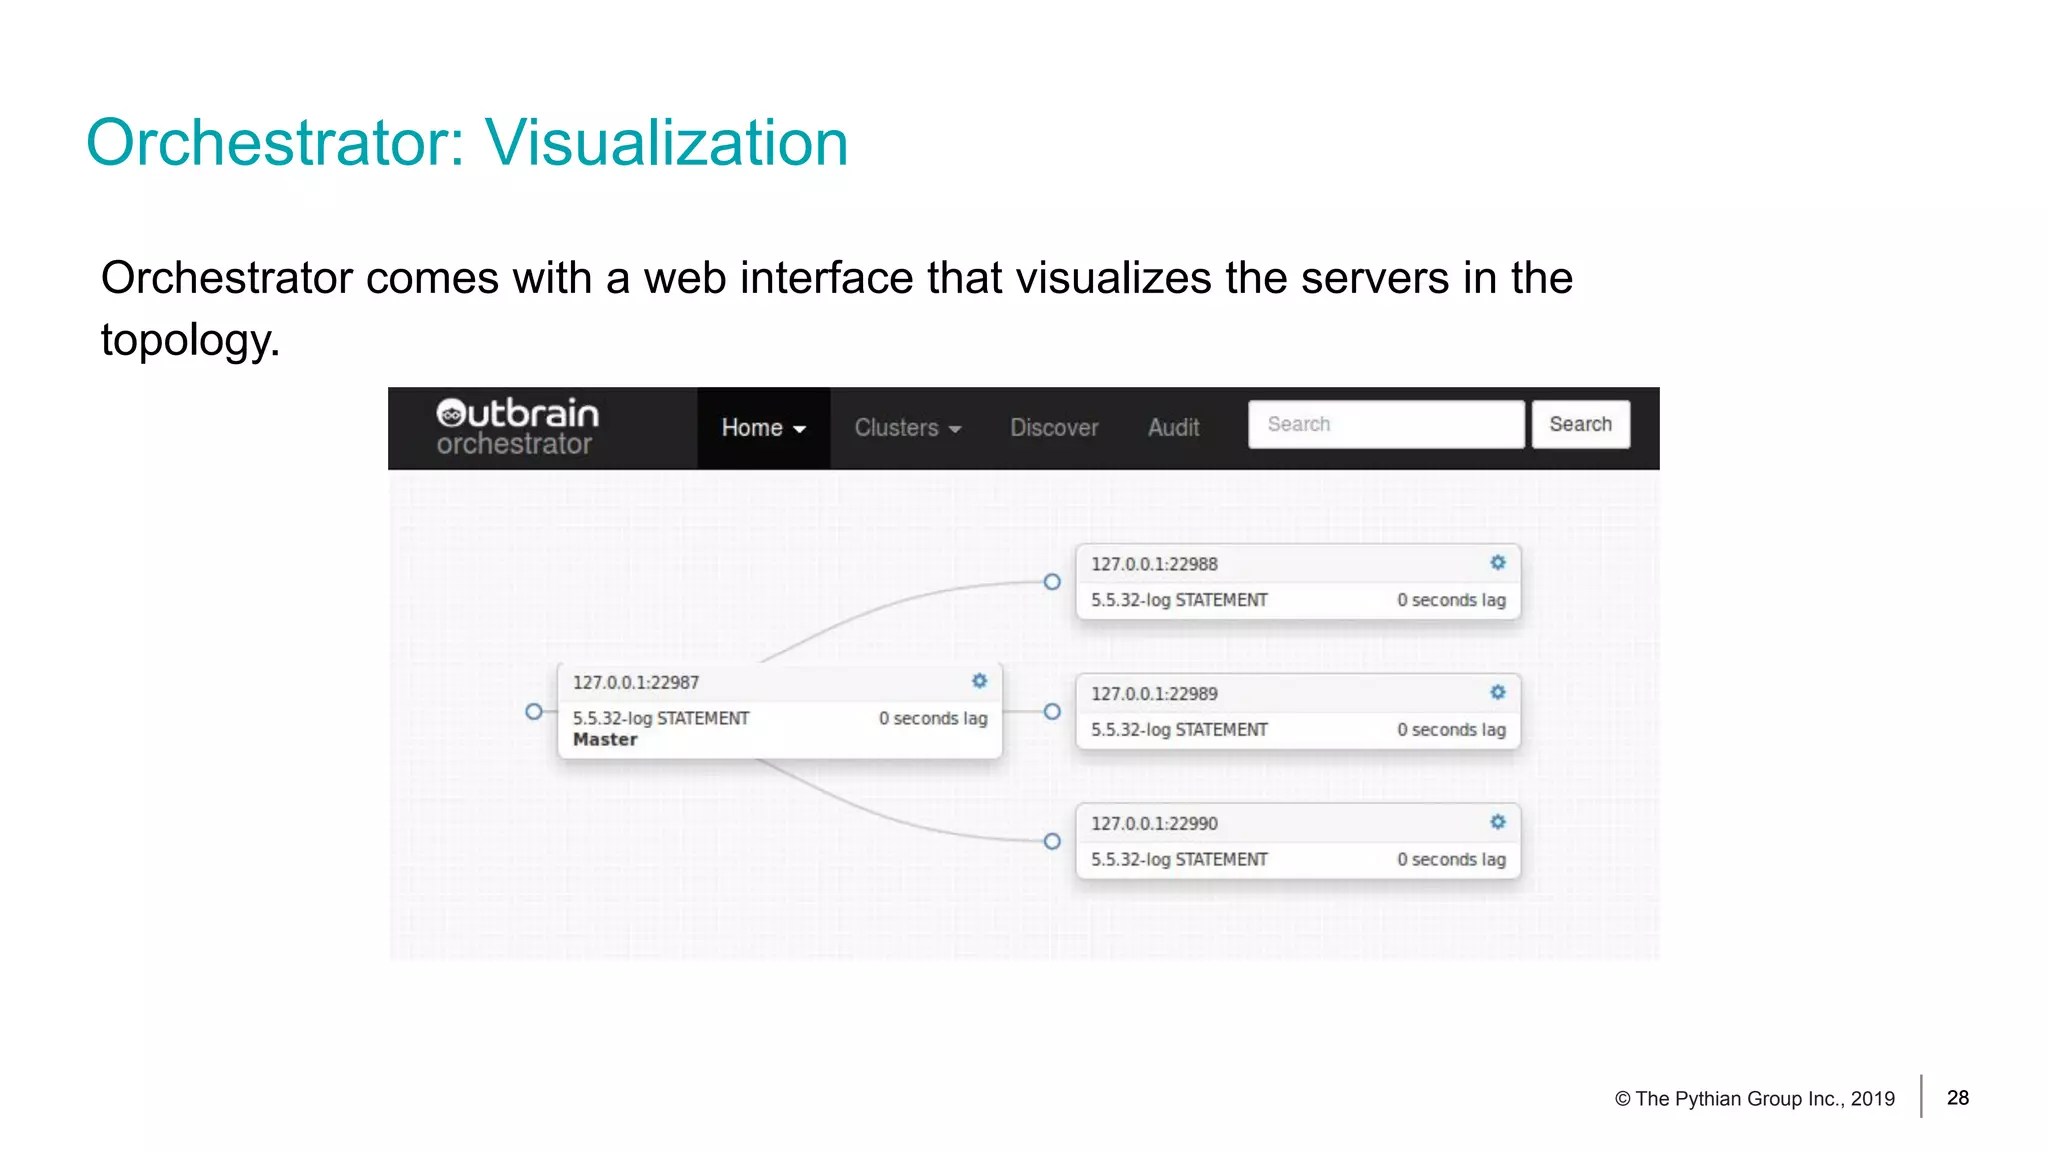
Task: Click connector circle left of 127.0.0.1:22988
Action: coord(1052,582)
